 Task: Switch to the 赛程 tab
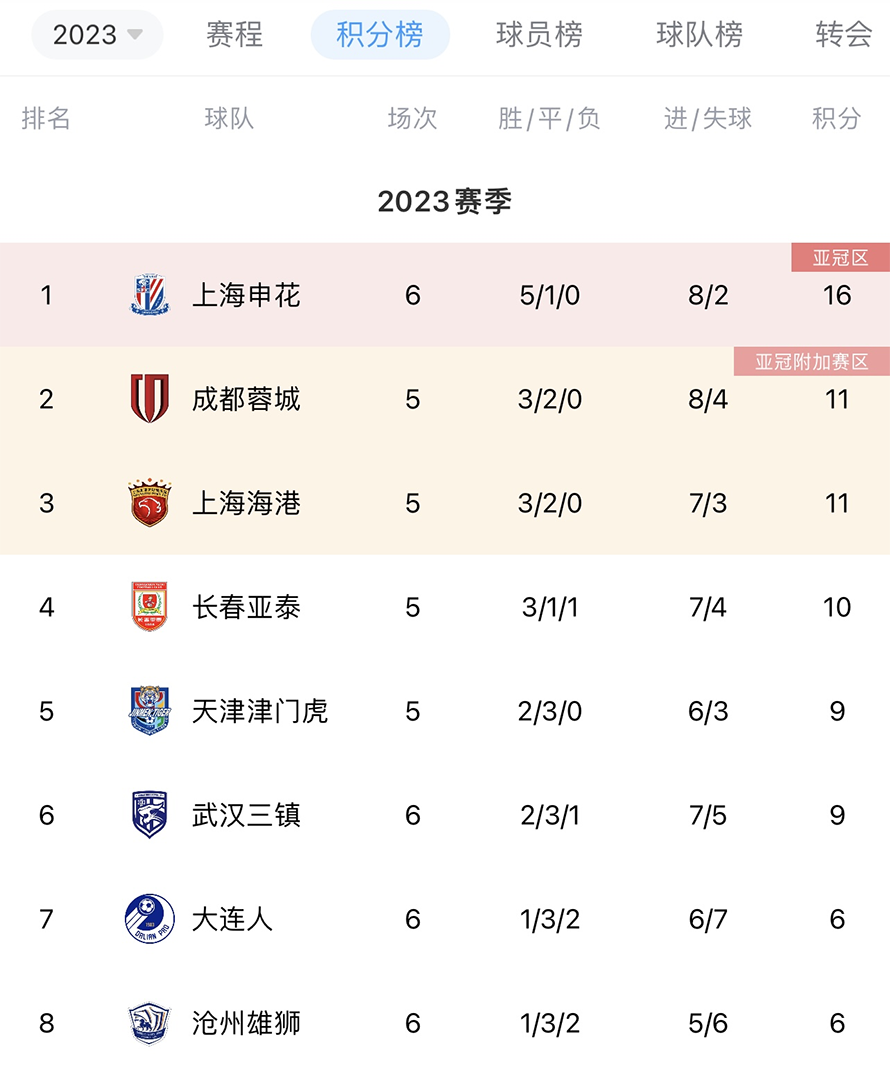pyautogui.click(x=234, y=34)
